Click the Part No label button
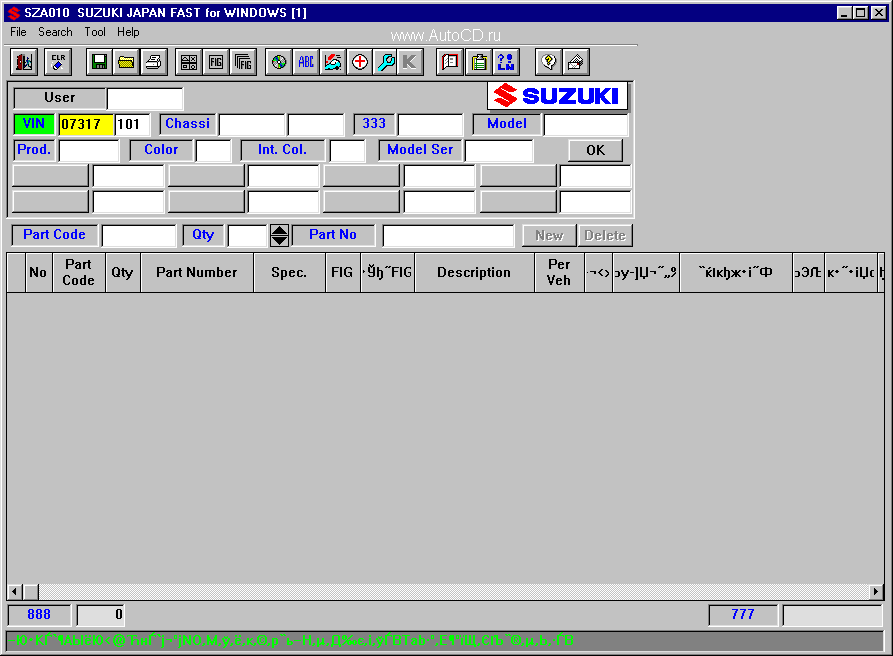 [333, 235]
